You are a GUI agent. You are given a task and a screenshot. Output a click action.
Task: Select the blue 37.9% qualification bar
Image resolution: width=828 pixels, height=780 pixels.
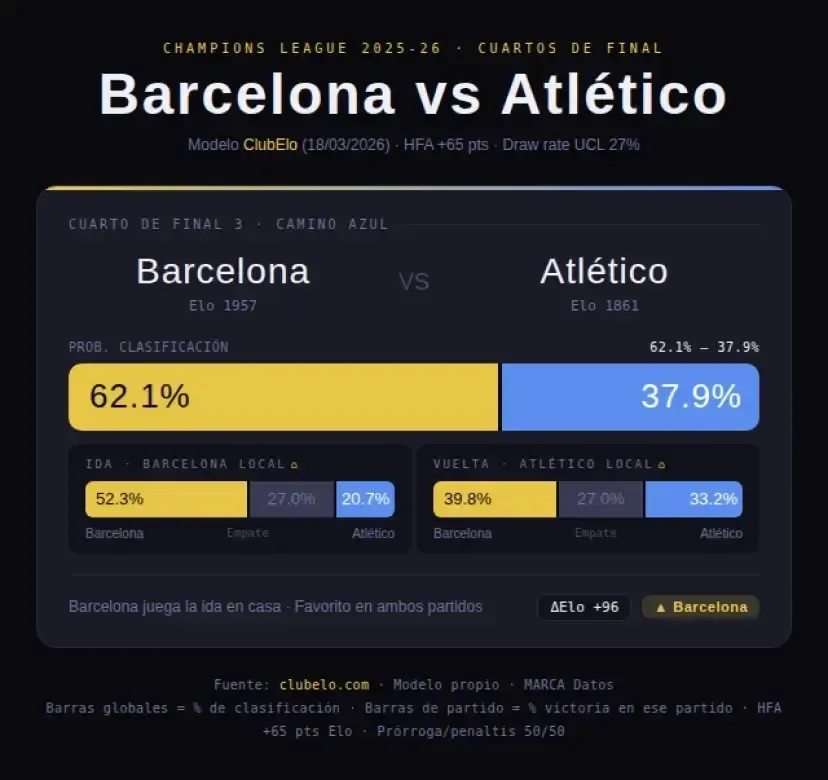pos(630,397)
